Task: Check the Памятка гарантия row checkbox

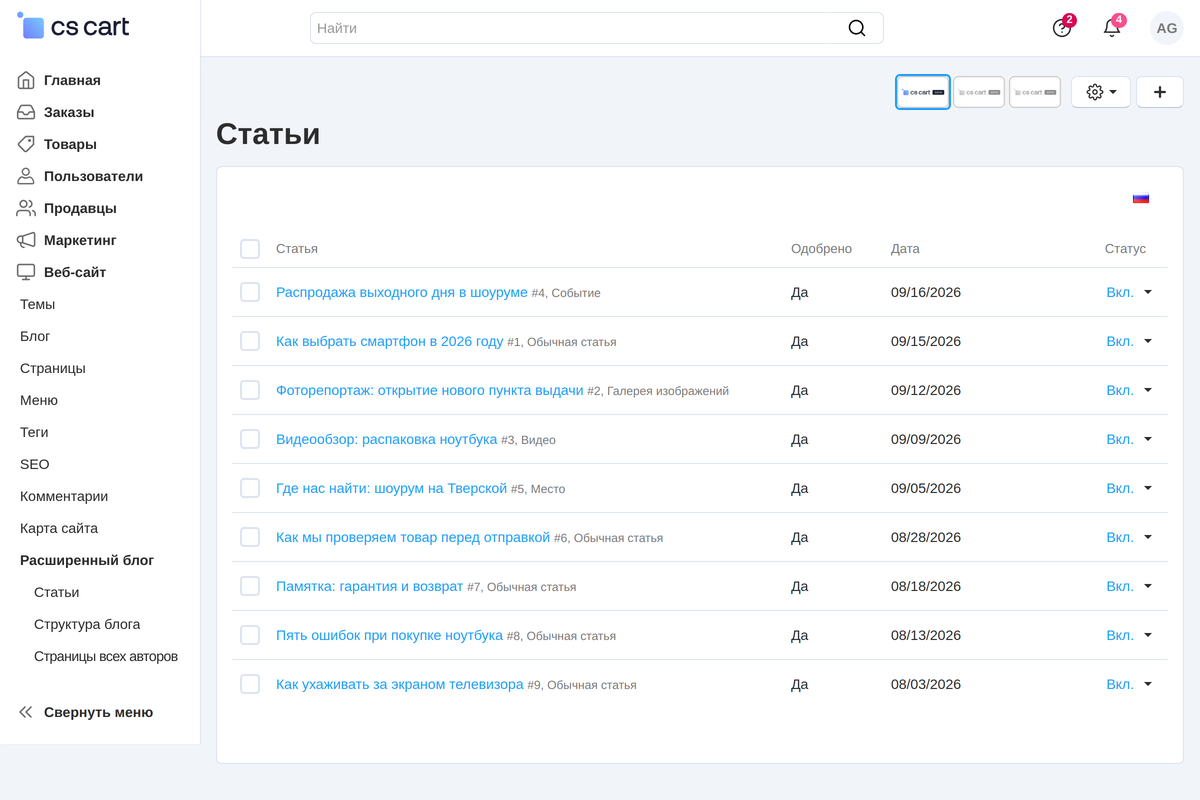Action: [x=250, y=586]
